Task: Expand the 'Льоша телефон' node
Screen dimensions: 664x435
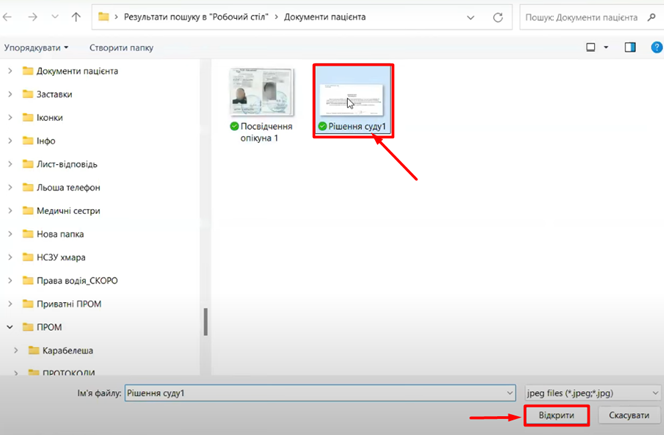Action: pos(10,187)
